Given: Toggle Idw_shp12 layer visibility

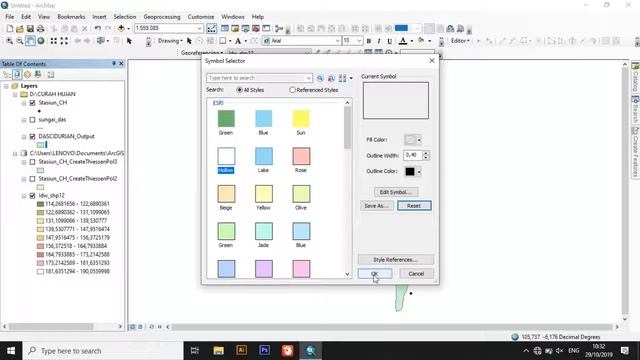Looking at the screenshot, I should 33,196.
